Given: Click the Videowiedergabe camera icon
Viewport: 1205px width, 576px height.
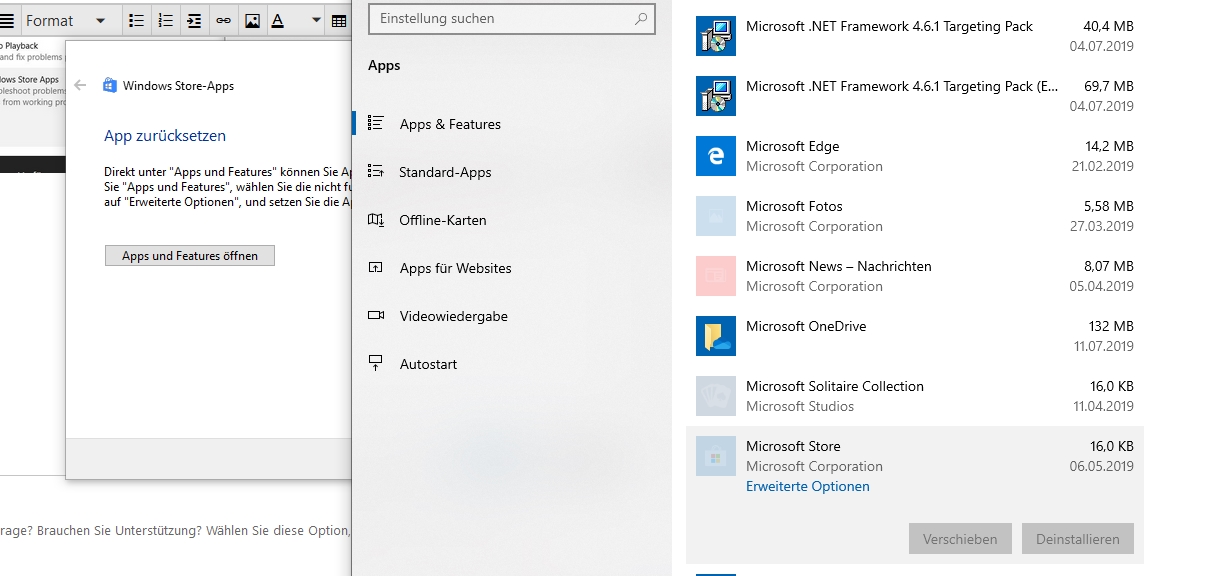Looking at the screenshot, I should coord(376,315).
